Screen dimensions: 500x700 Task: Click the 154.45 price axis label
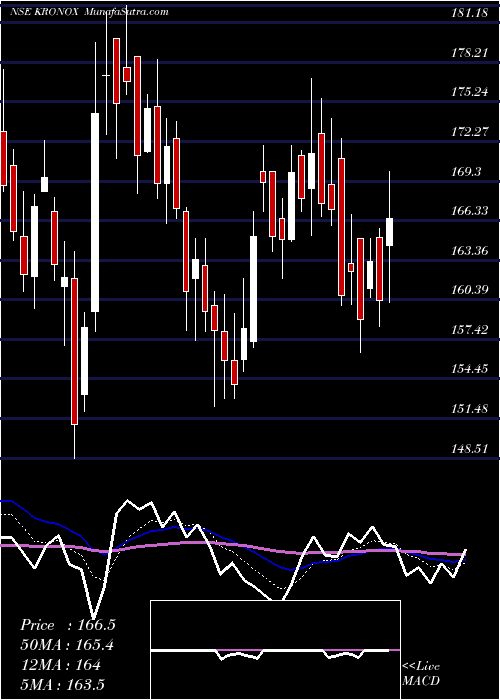tap(468, 369)
